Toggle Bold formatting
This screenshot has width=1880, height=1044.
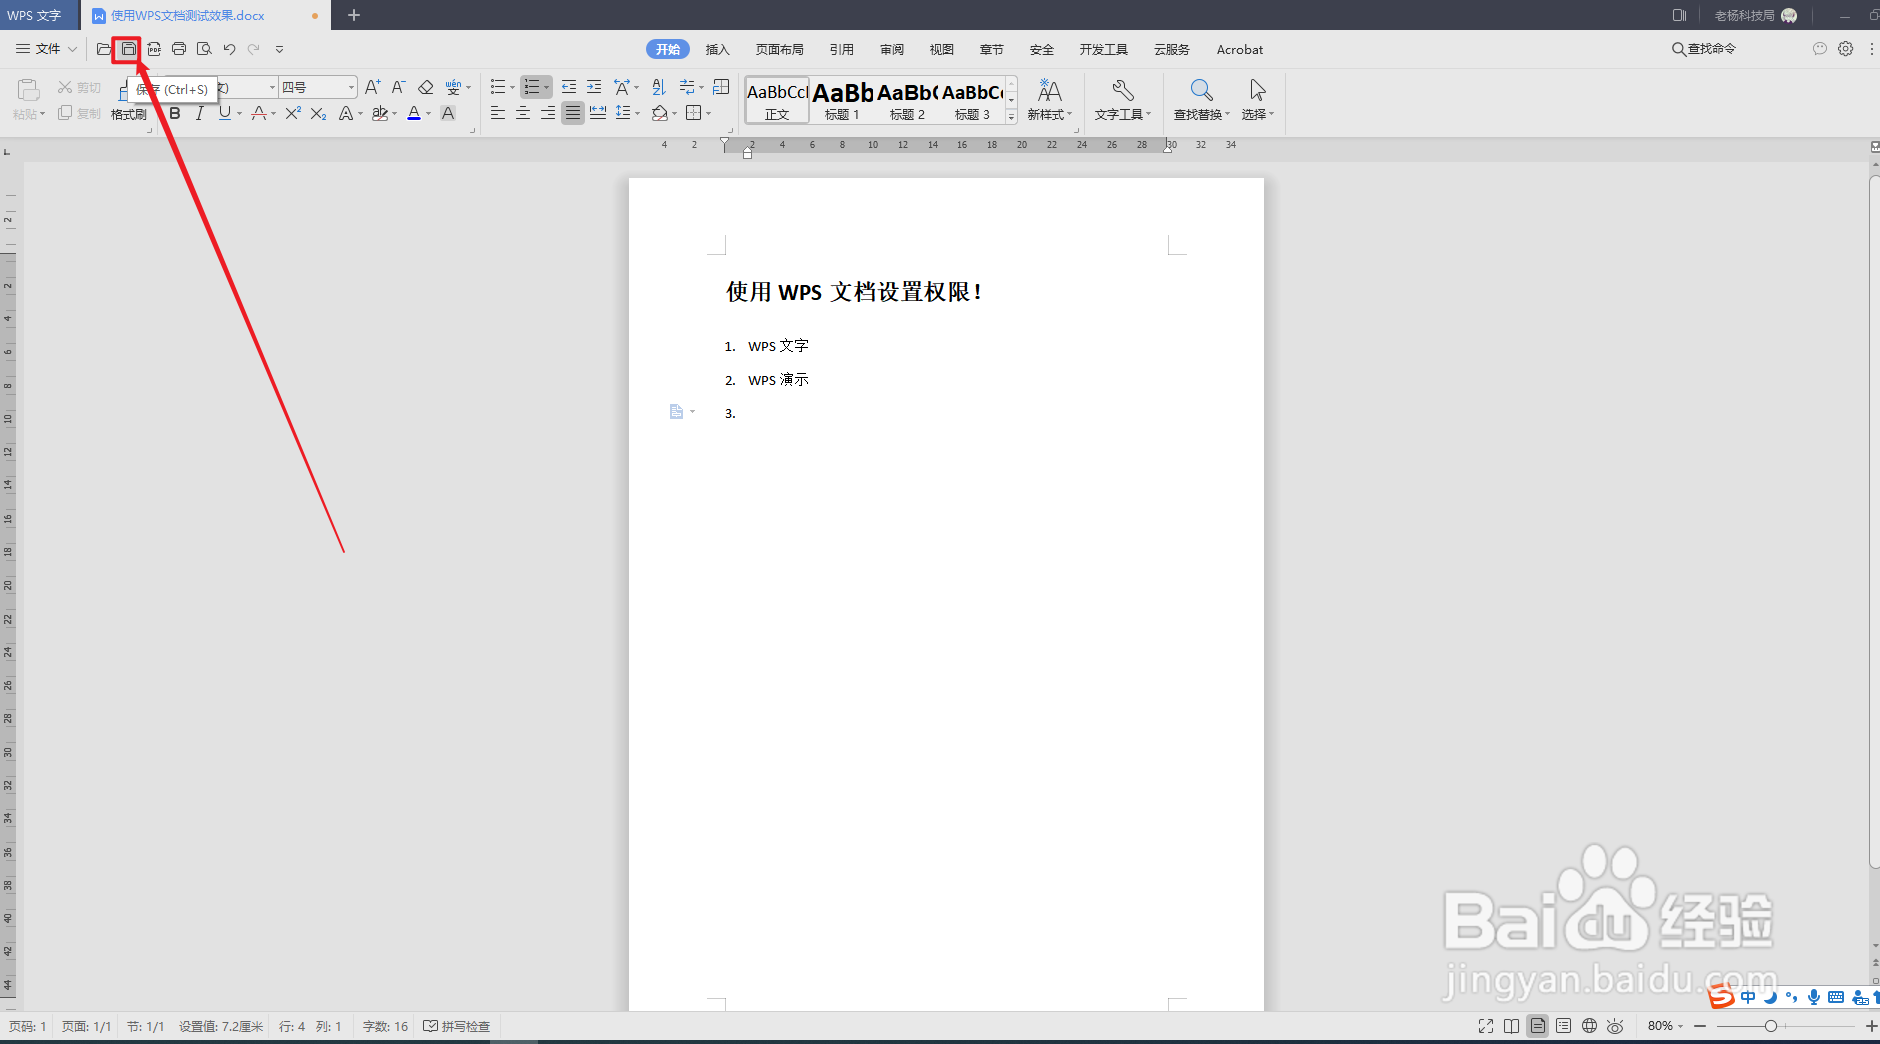click(x=175, y=113)
